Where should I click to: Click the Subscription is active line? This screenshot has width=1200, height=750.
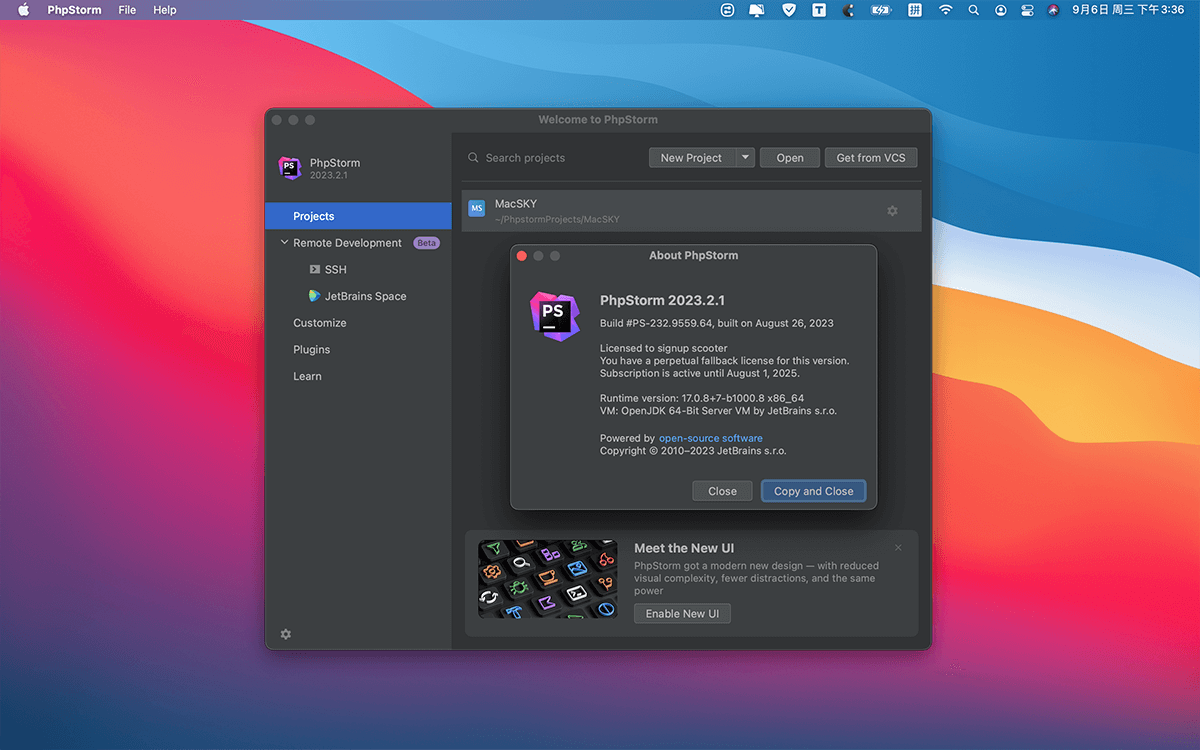pos(699,373)
